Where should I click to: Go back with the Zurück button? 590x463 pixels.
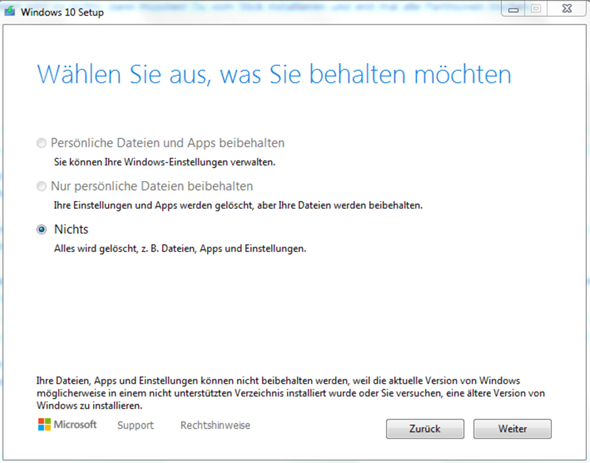(425, 429)
